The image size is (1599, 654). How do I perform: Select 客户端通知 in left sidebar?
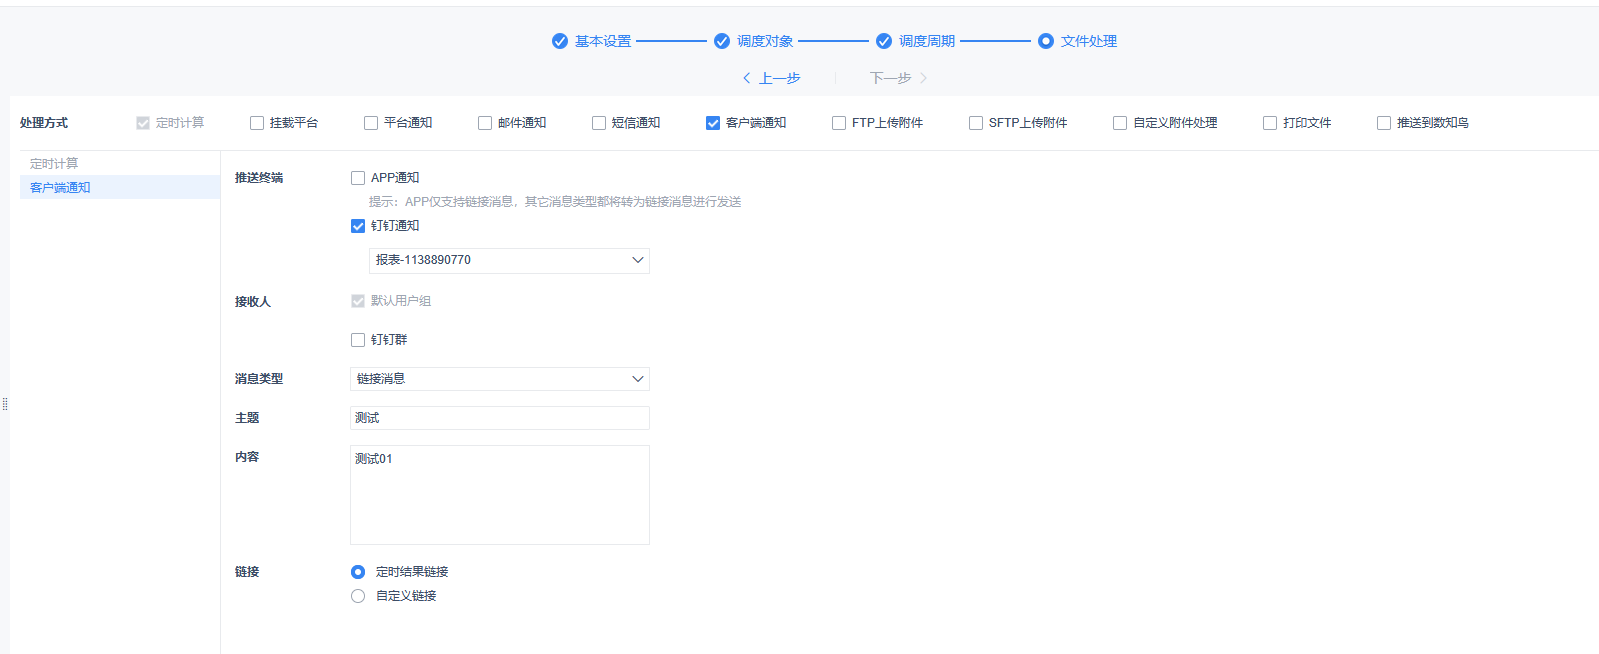point(60,187)
